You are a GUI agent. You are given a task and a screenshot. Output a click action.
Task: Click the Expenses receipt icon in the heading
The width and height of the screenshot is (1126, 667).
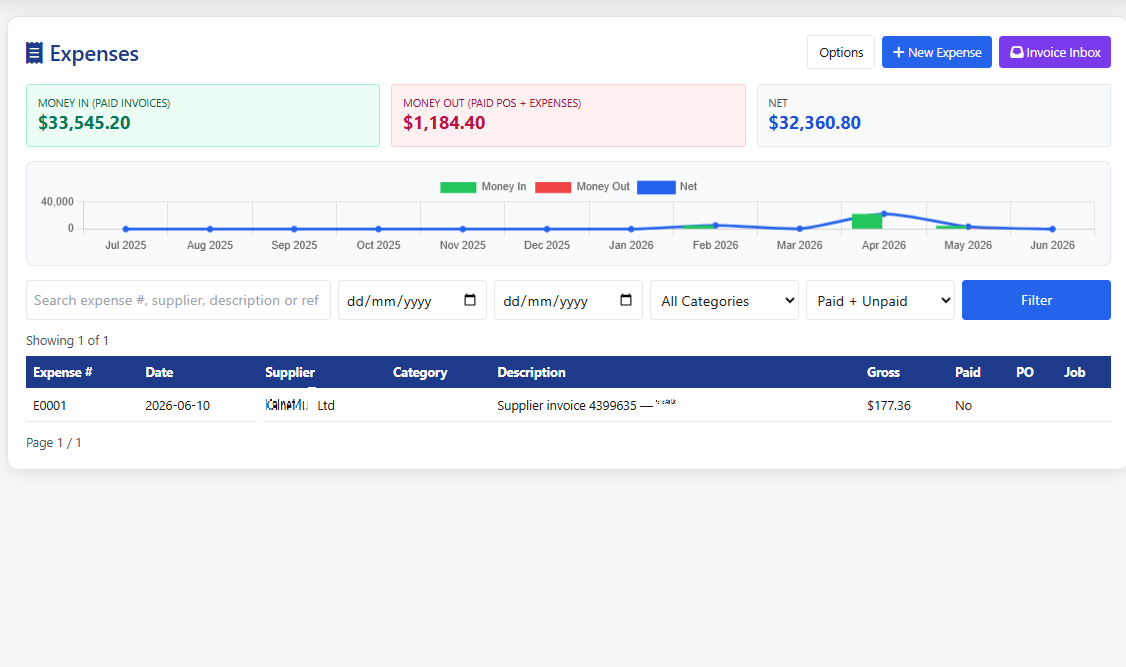click(x=34, y=53)
